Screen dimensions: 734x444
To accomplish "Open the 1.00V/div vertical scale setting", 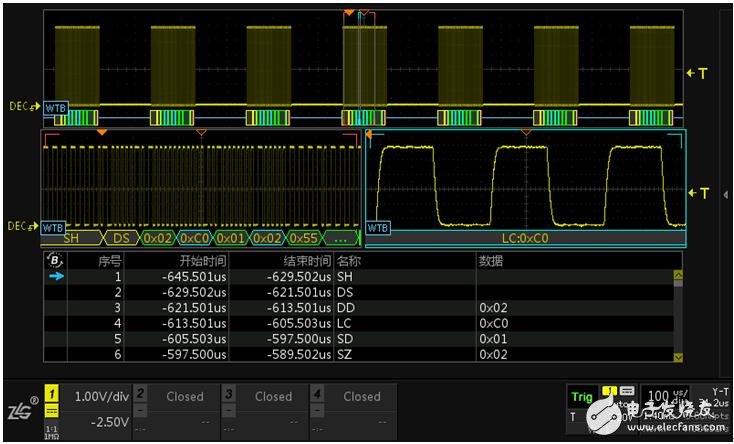I will 100,396.
